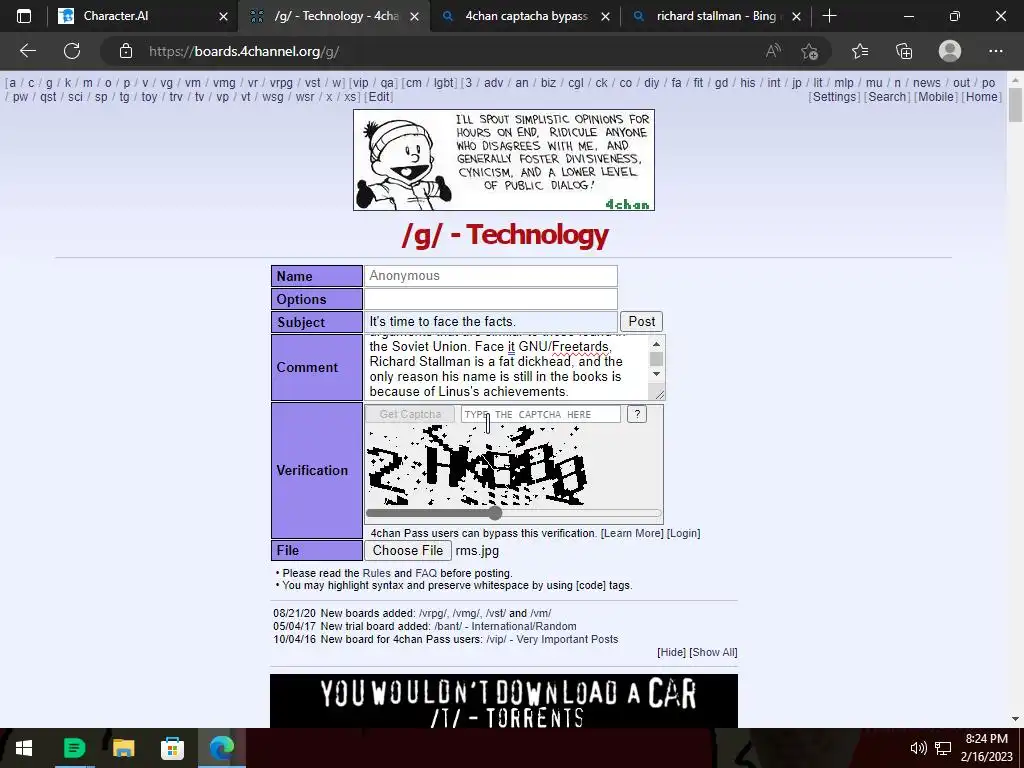This screenshot has height=768, width=1024.
Task: Click the page vertical scrollbar thumb
Action: 1015,104
